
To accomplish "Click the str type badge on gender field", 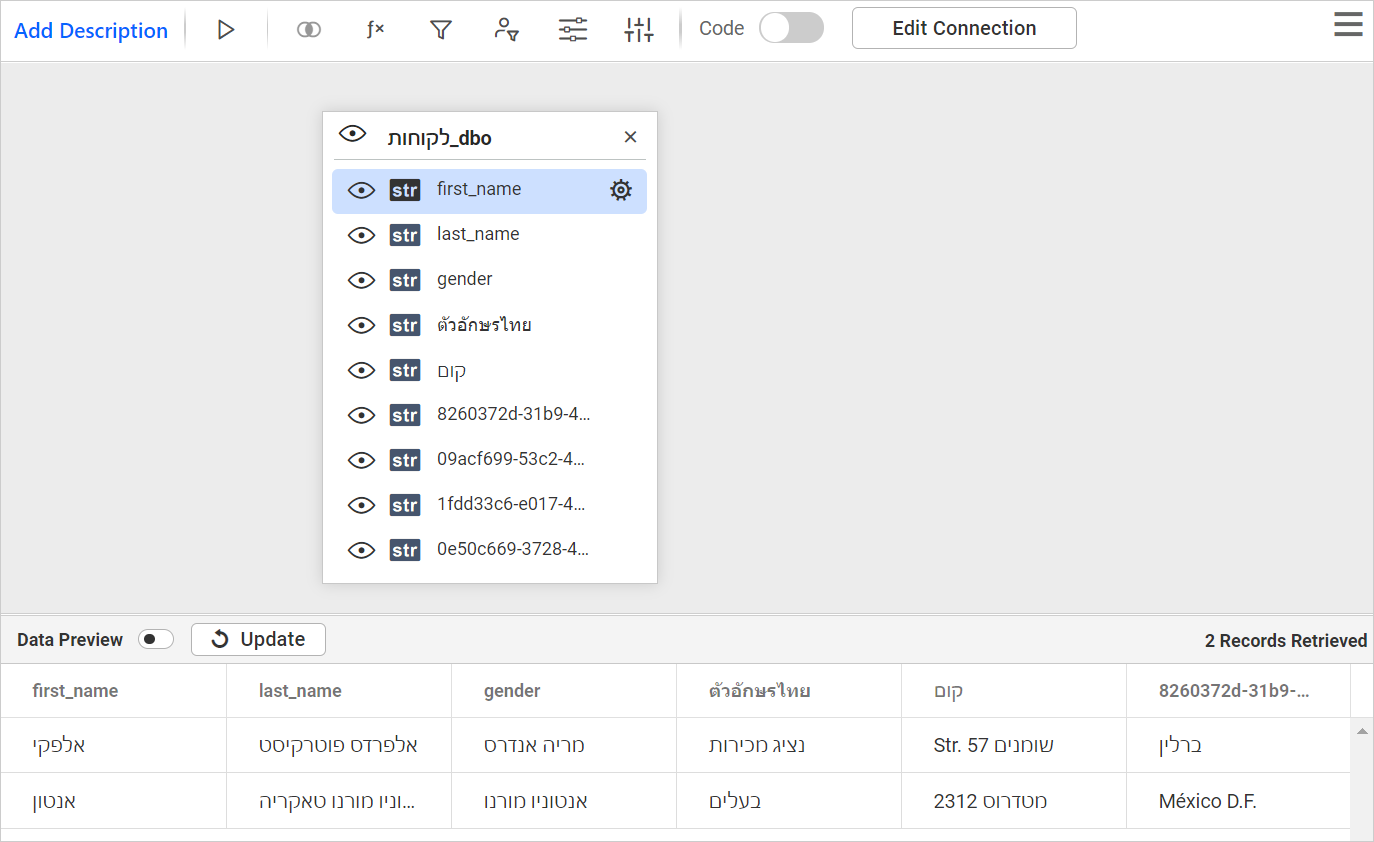I will (x=405, y=279).
